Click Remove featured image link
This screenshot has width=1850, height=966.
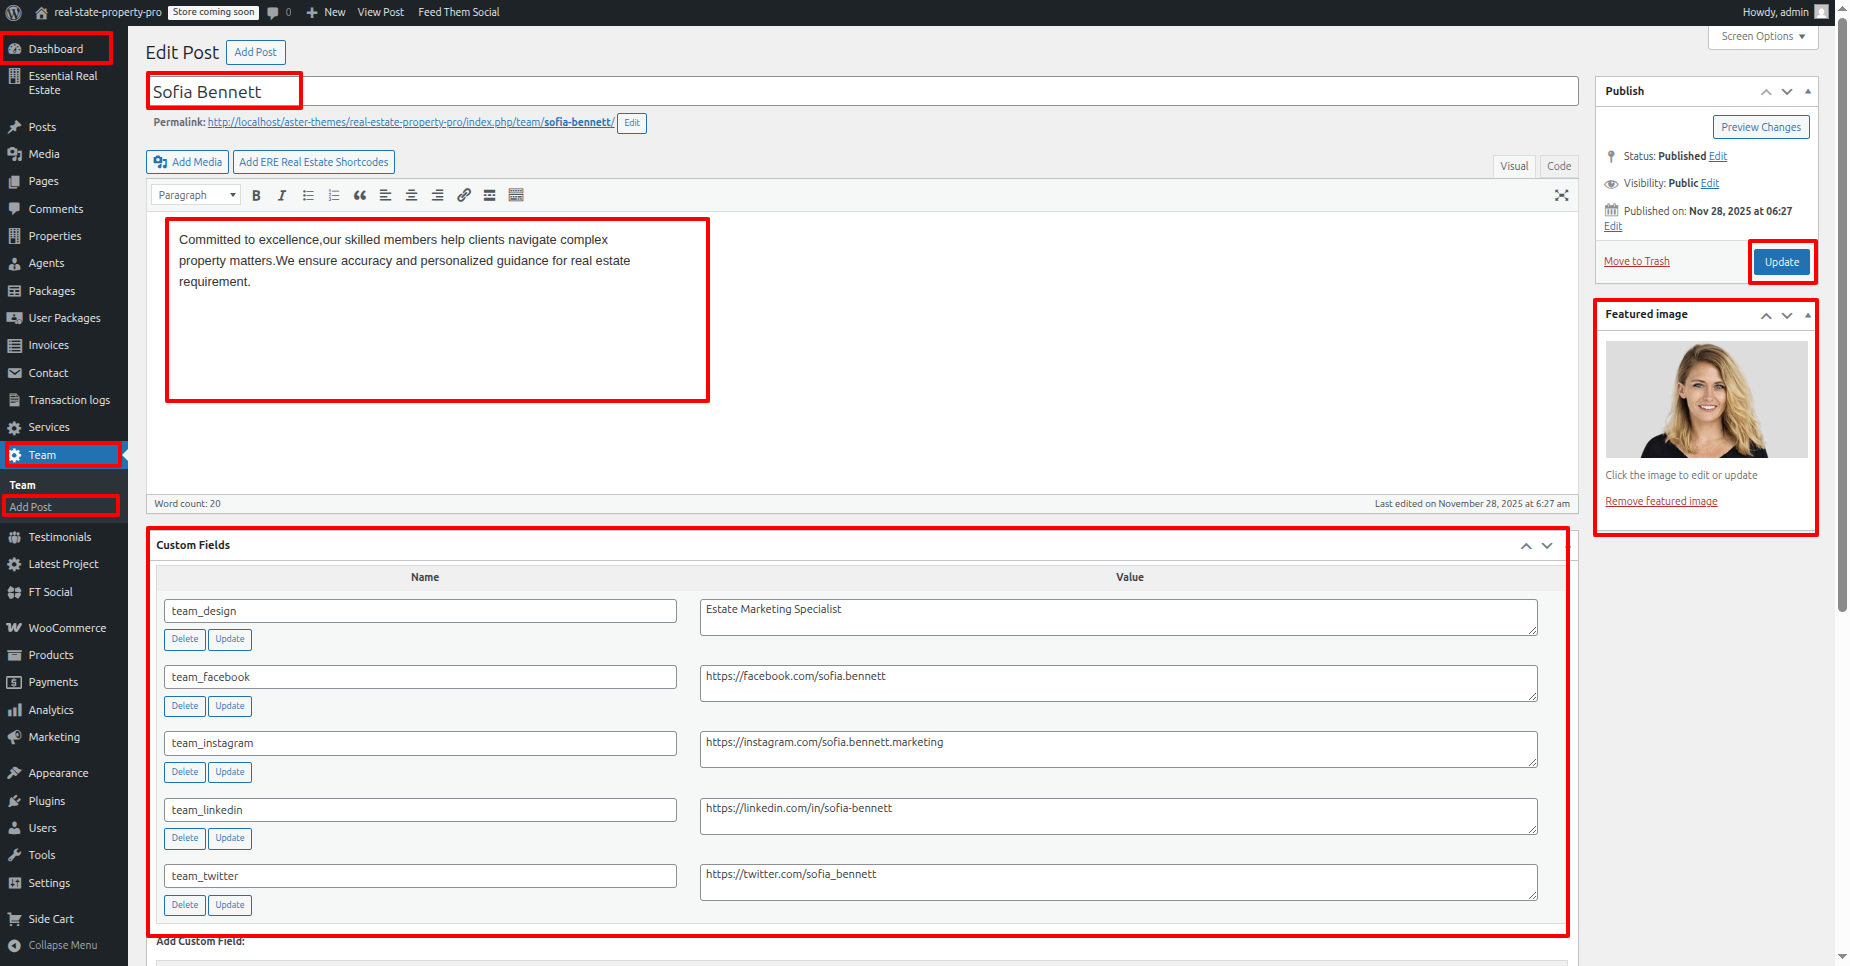pos(1661,502)
